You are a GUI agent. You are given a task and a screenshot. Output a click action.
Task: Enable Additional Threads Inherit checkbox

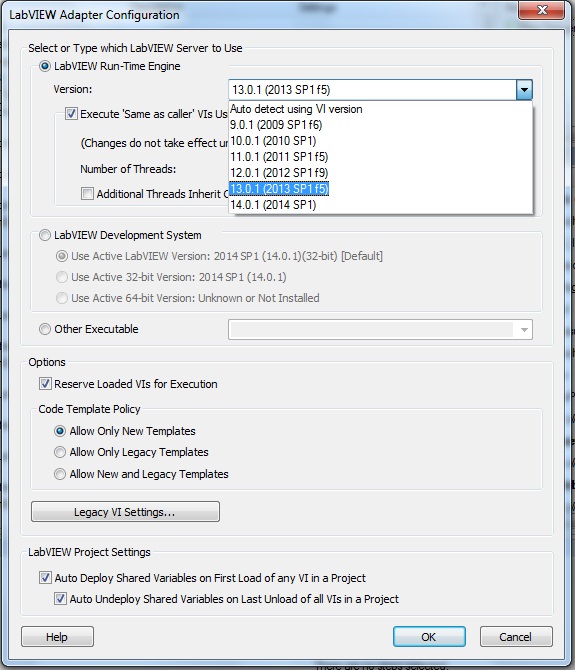pos(87,194)
